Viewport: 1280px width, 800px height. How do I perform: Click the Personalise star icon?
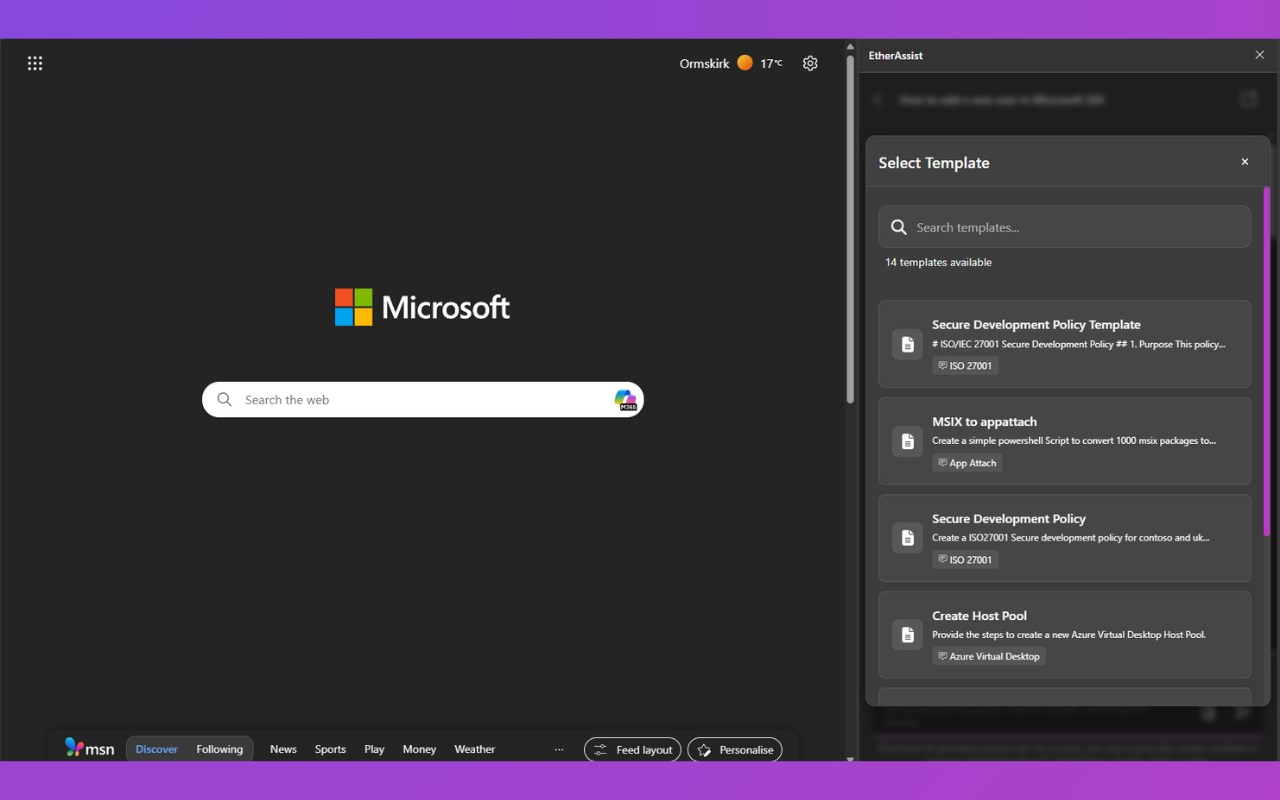tap(704, 750)
